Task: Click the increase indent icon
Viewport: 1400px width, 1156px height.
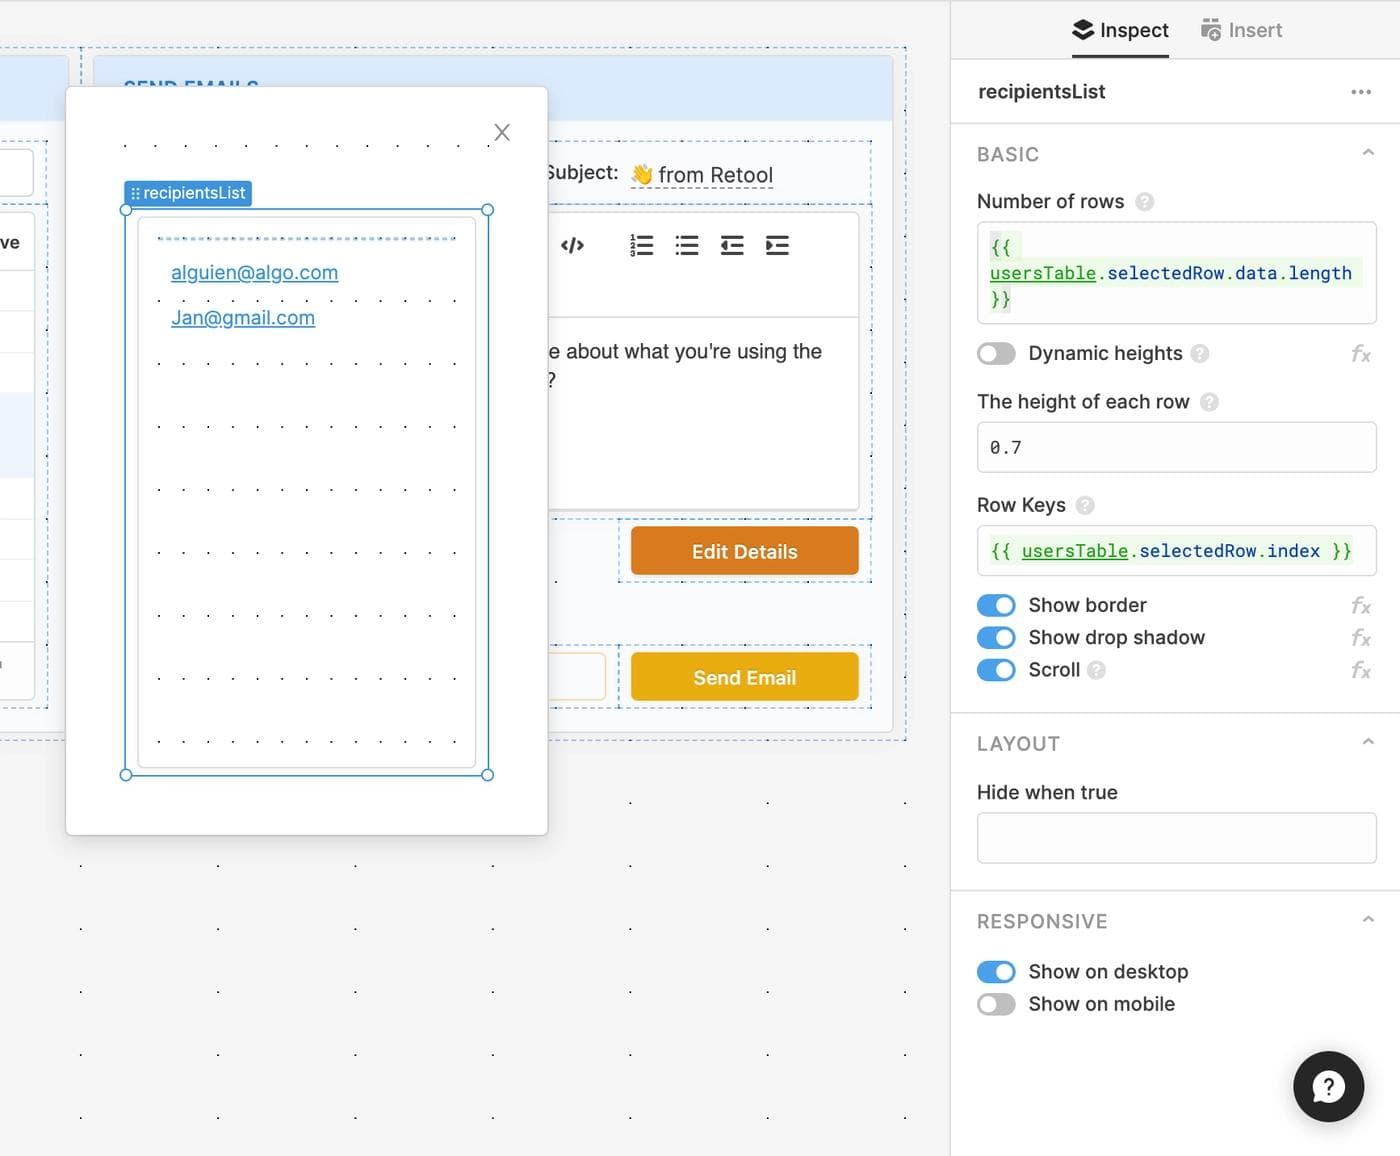Action: pyautogui.click(x=777, y=245)
